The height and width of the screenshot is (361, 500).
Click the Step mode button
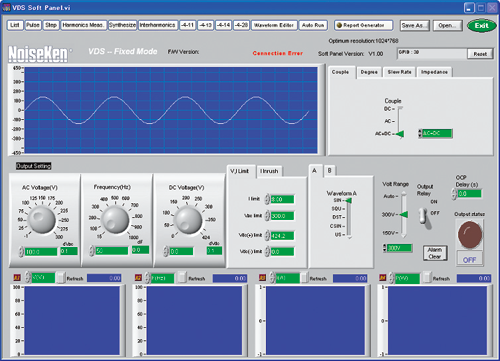tap(51, 25)
